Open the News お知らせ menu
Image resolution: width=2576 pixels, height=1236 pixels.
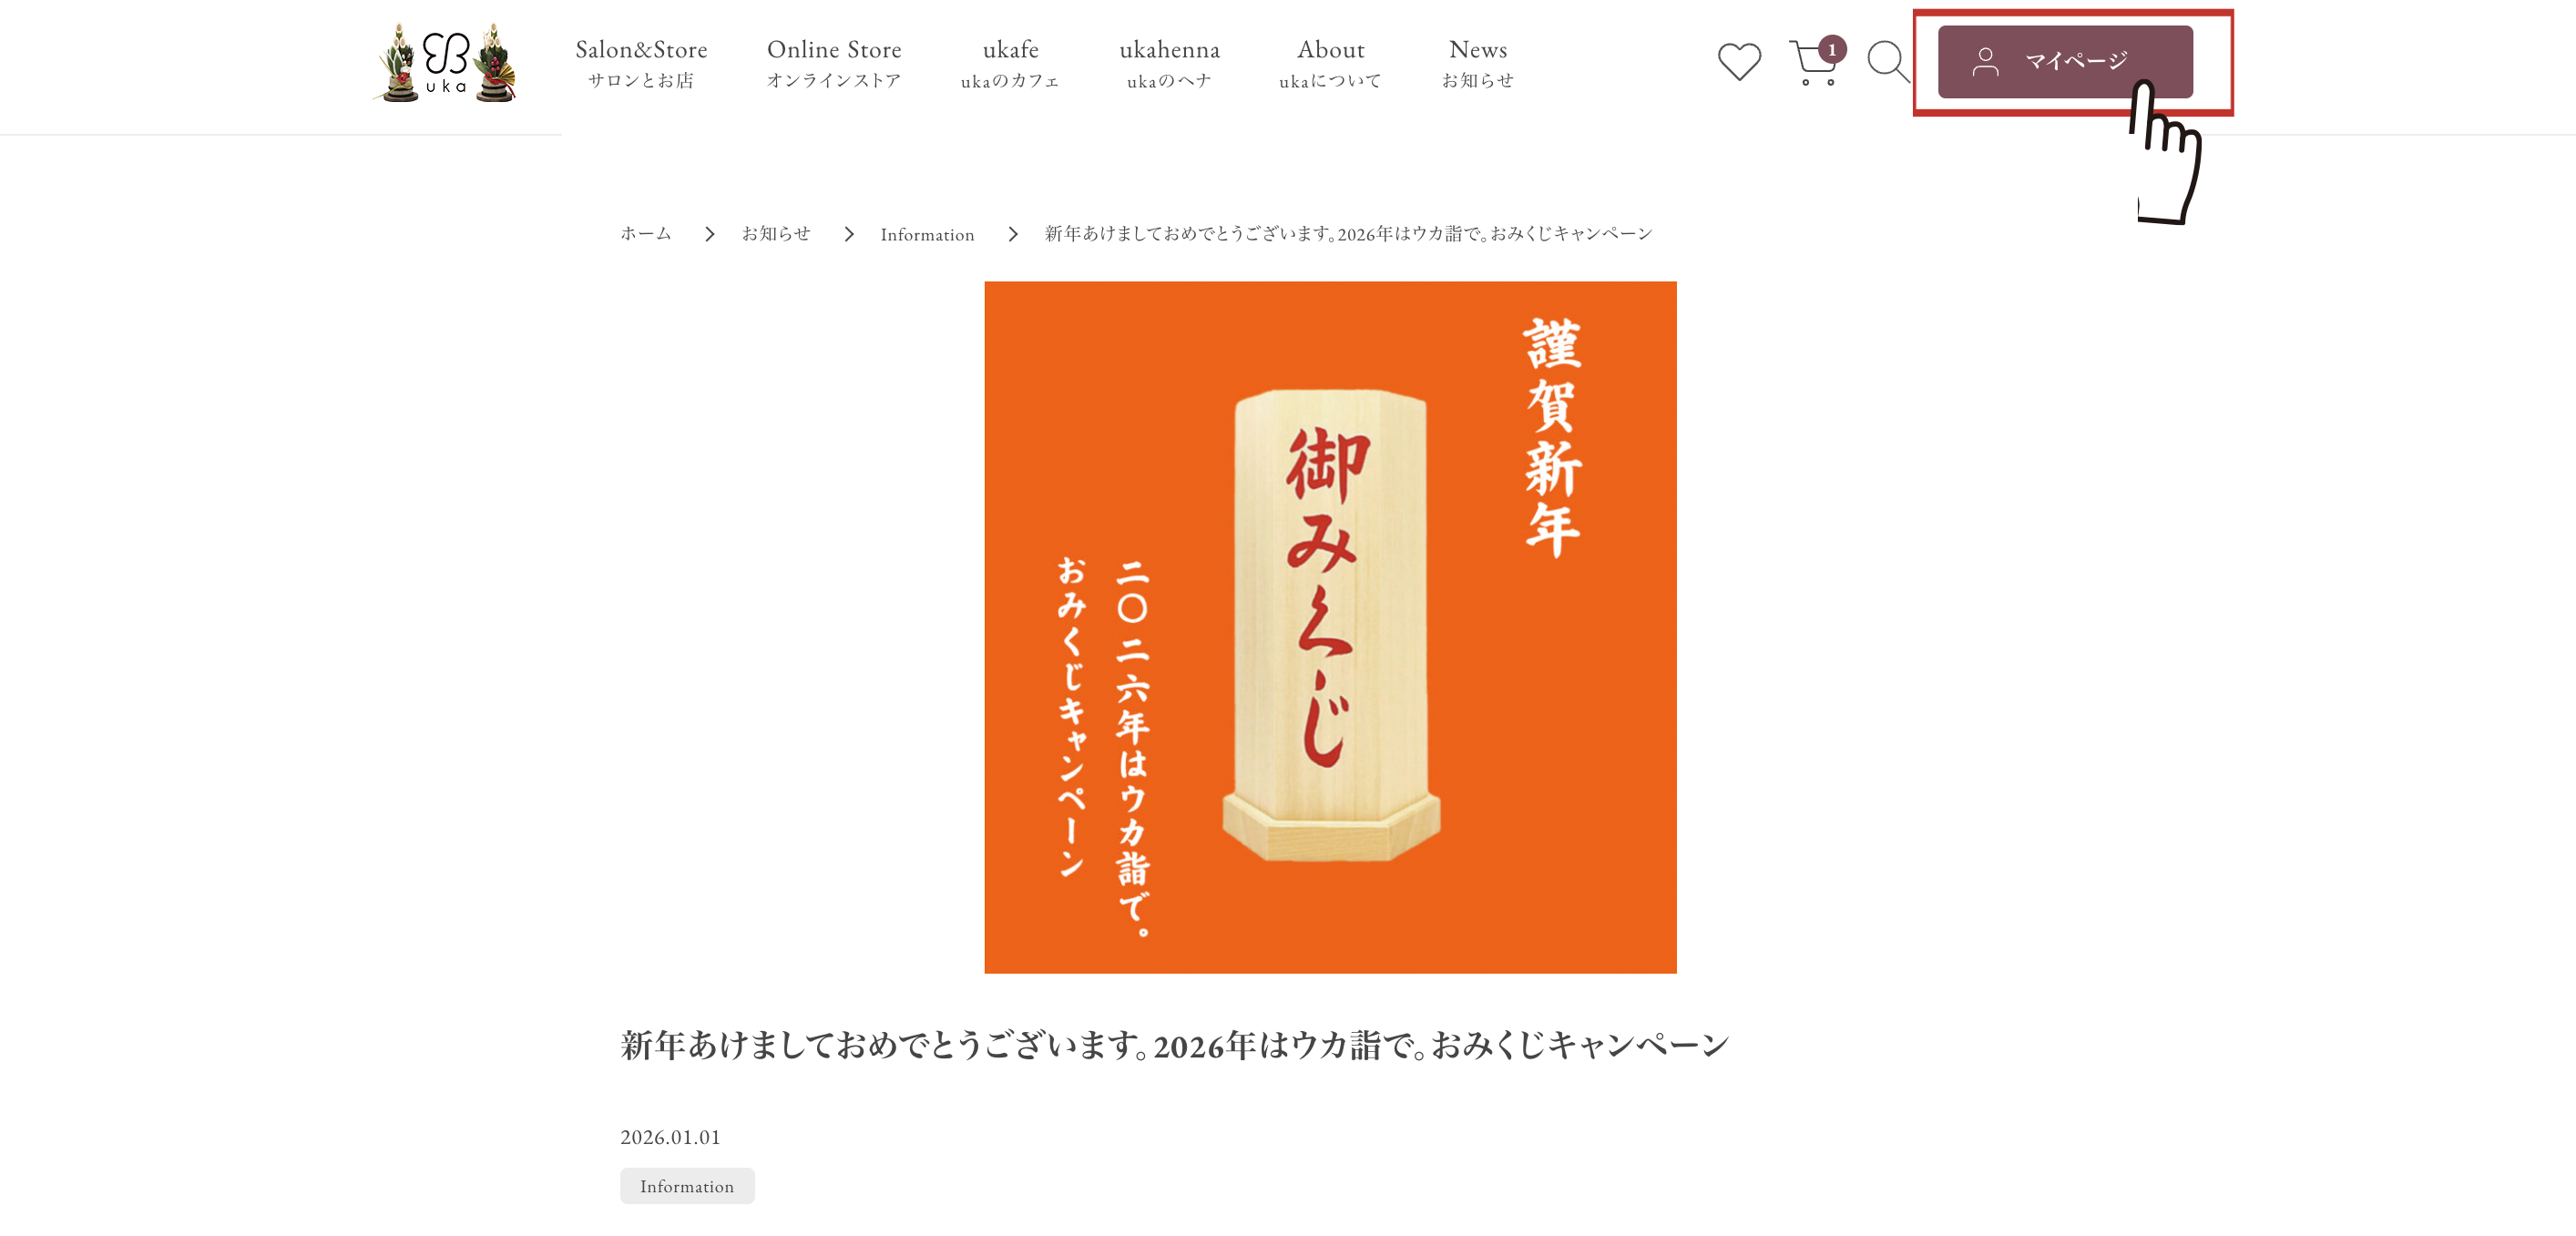[1477, 63]
